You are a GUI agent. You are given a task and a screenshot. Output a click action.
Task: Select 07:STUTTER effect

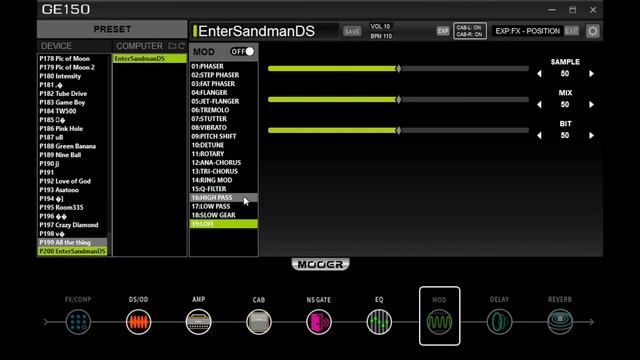(224, 119)
